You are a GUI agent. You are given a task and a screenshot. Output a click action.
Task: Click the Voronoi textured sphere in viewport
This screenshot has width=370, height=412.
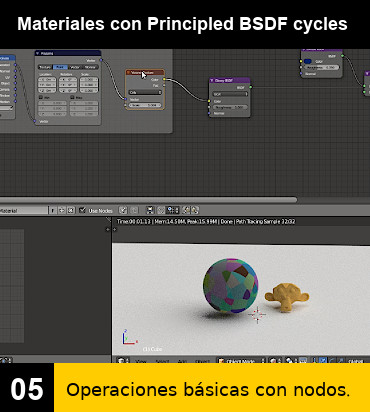click(230, 285)
